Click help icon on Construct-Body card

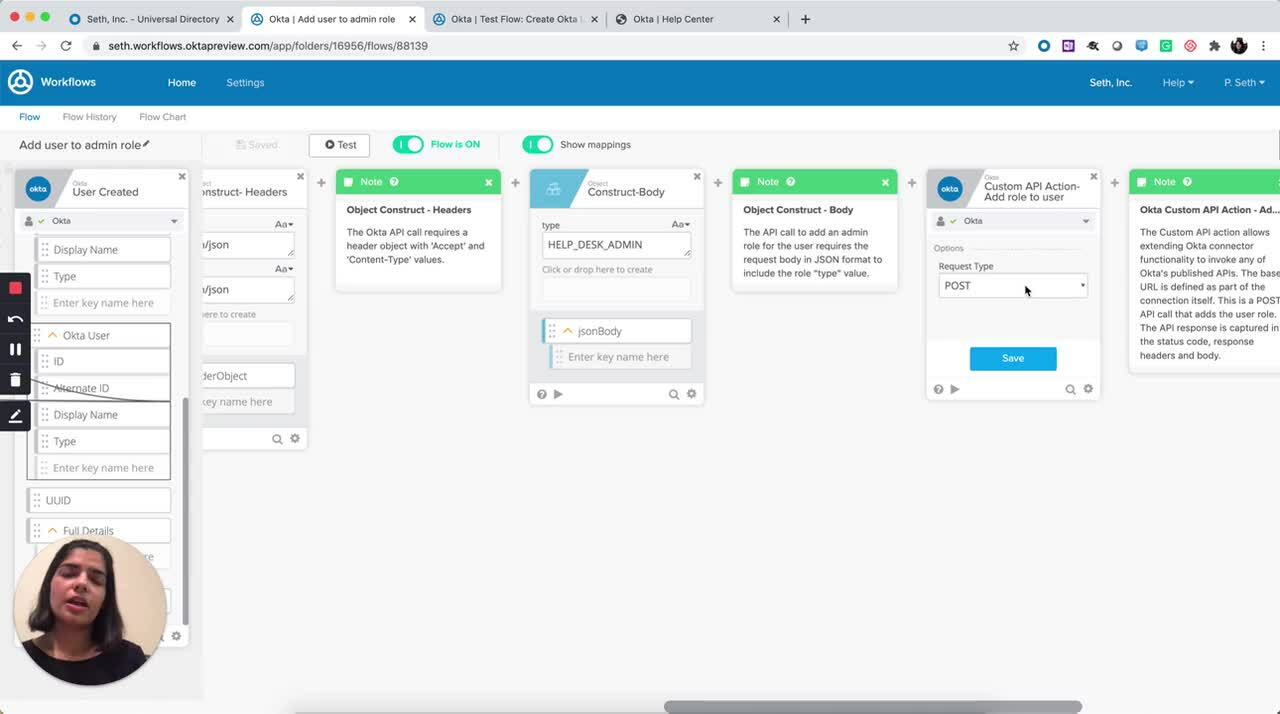(542, 394)
